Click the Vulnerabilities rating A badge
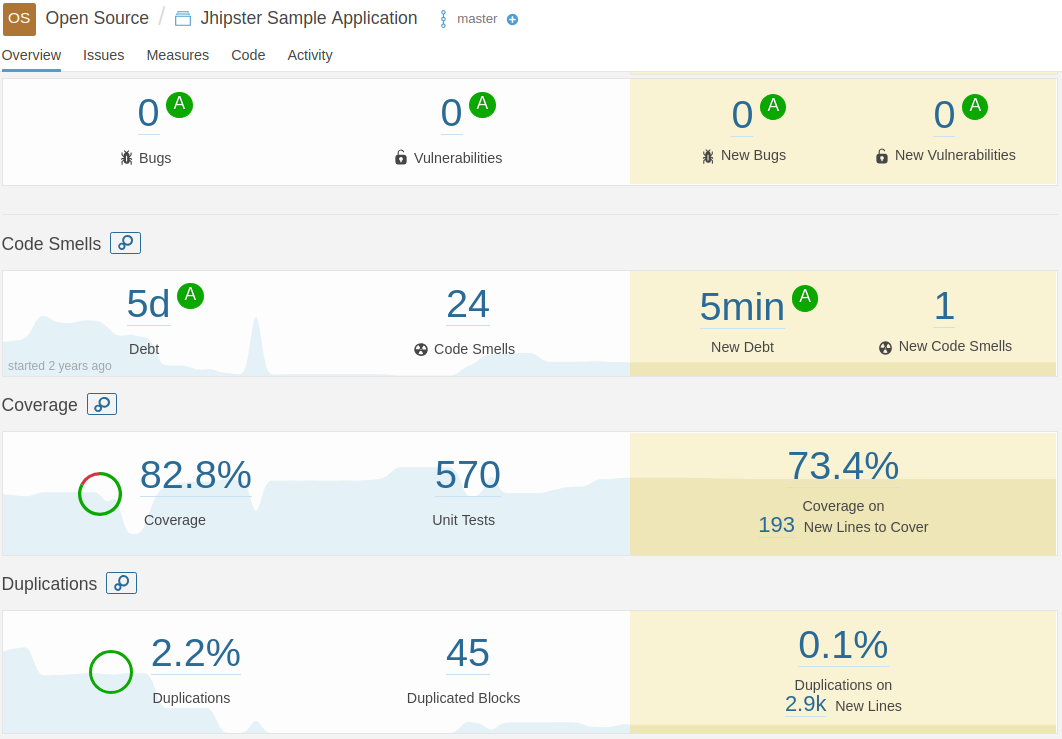 pos(482,104)
